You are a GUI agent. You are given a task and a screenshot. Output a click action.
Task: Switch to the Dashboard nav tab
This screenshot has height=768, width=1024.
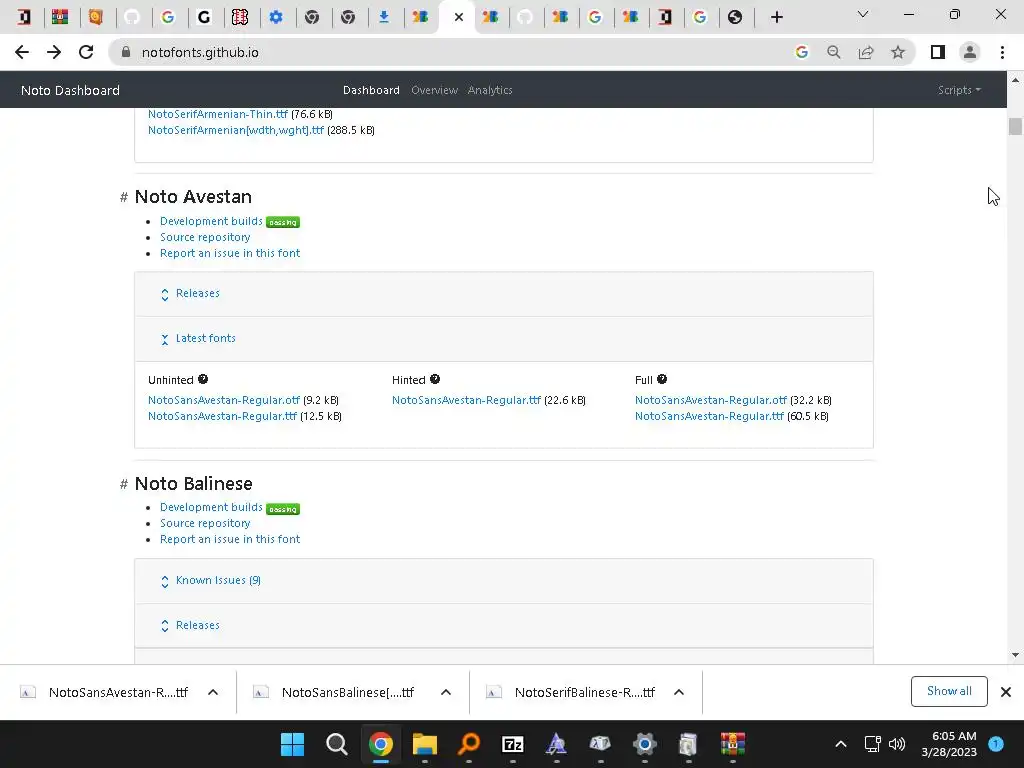pyautogui.click(x=371, y=90)
